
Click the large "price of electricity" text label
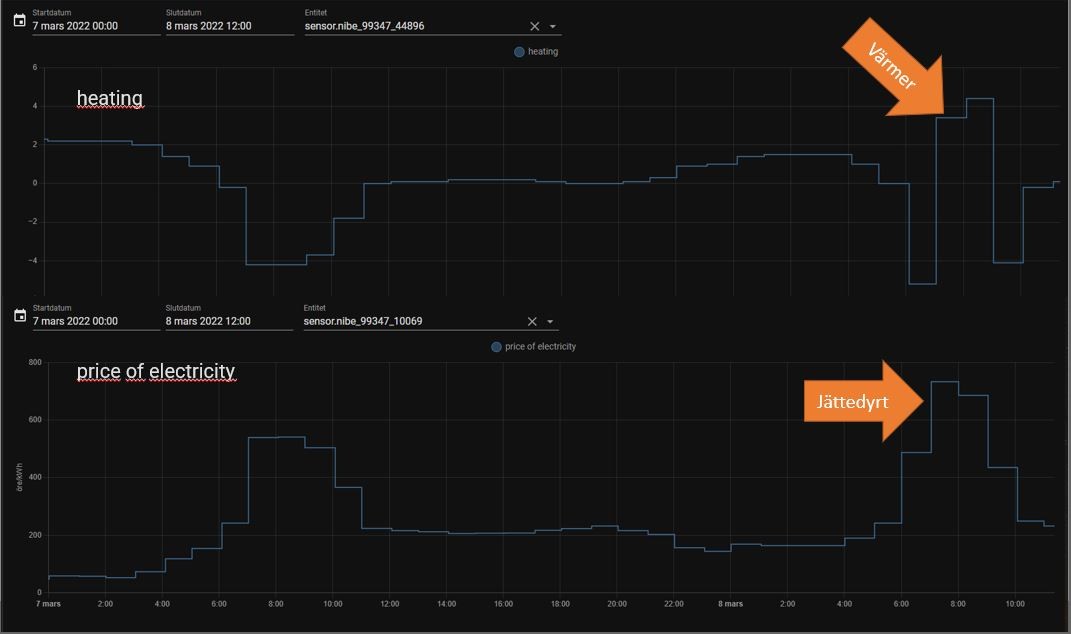[x=156, y=371]
